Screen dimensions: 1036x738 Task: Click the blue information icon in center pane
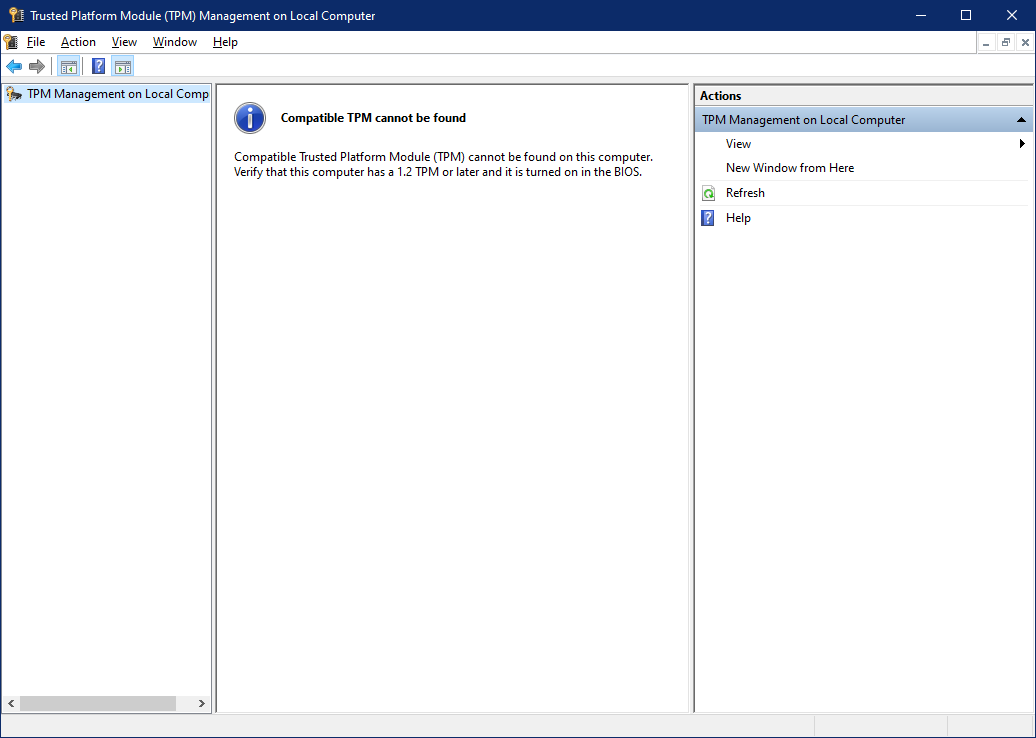[250, 118]
